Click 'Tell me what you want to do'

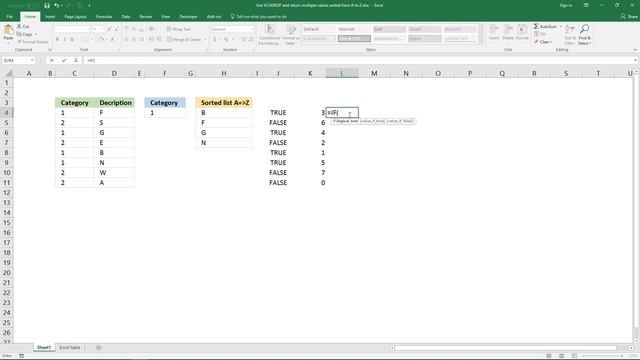(259, 17)
